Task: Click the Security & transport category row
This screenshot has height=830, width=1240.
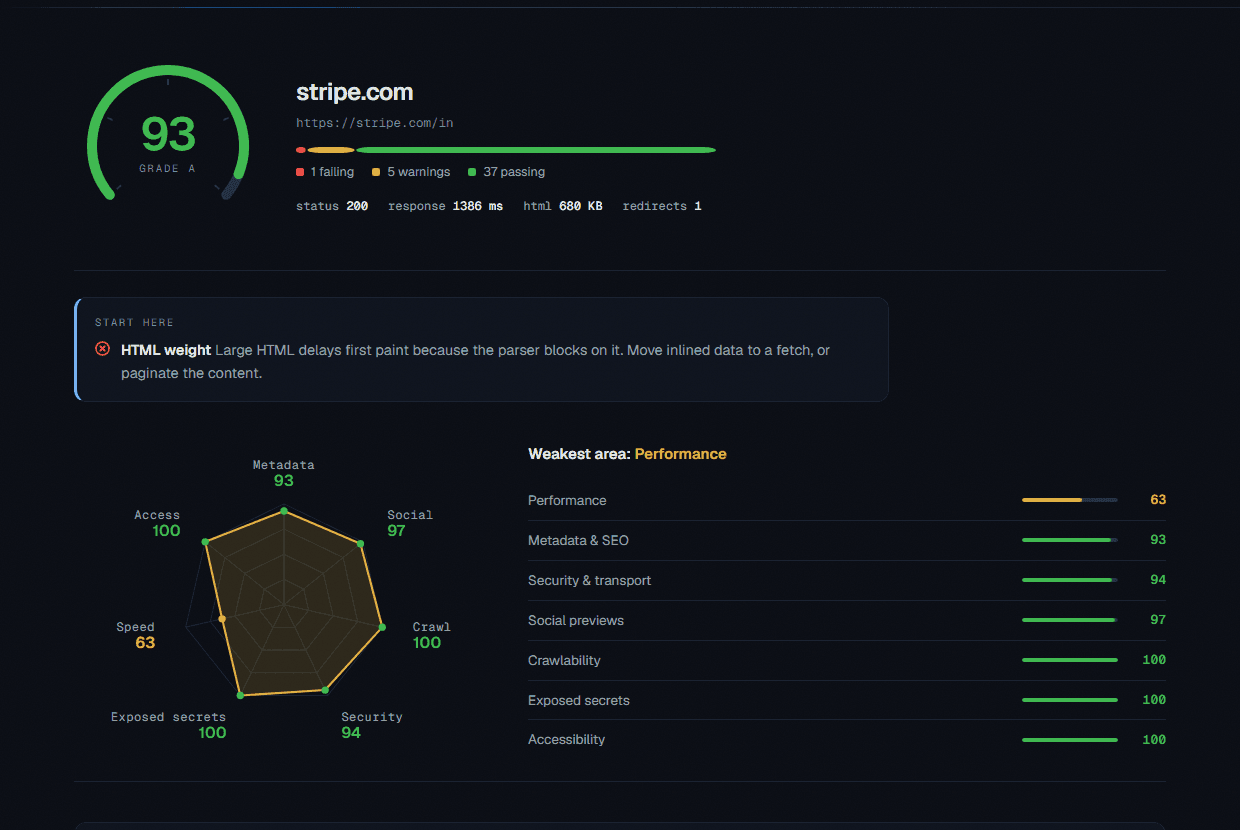Action: [847, 580]
